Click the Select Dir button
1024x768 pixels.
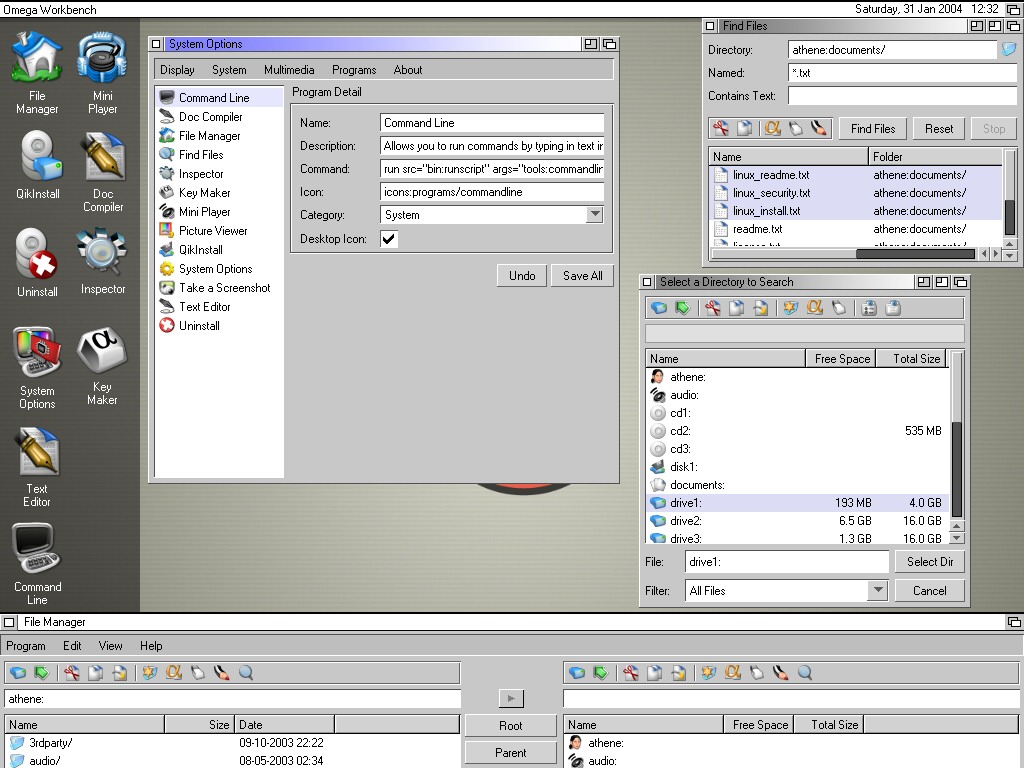point(929,562)
